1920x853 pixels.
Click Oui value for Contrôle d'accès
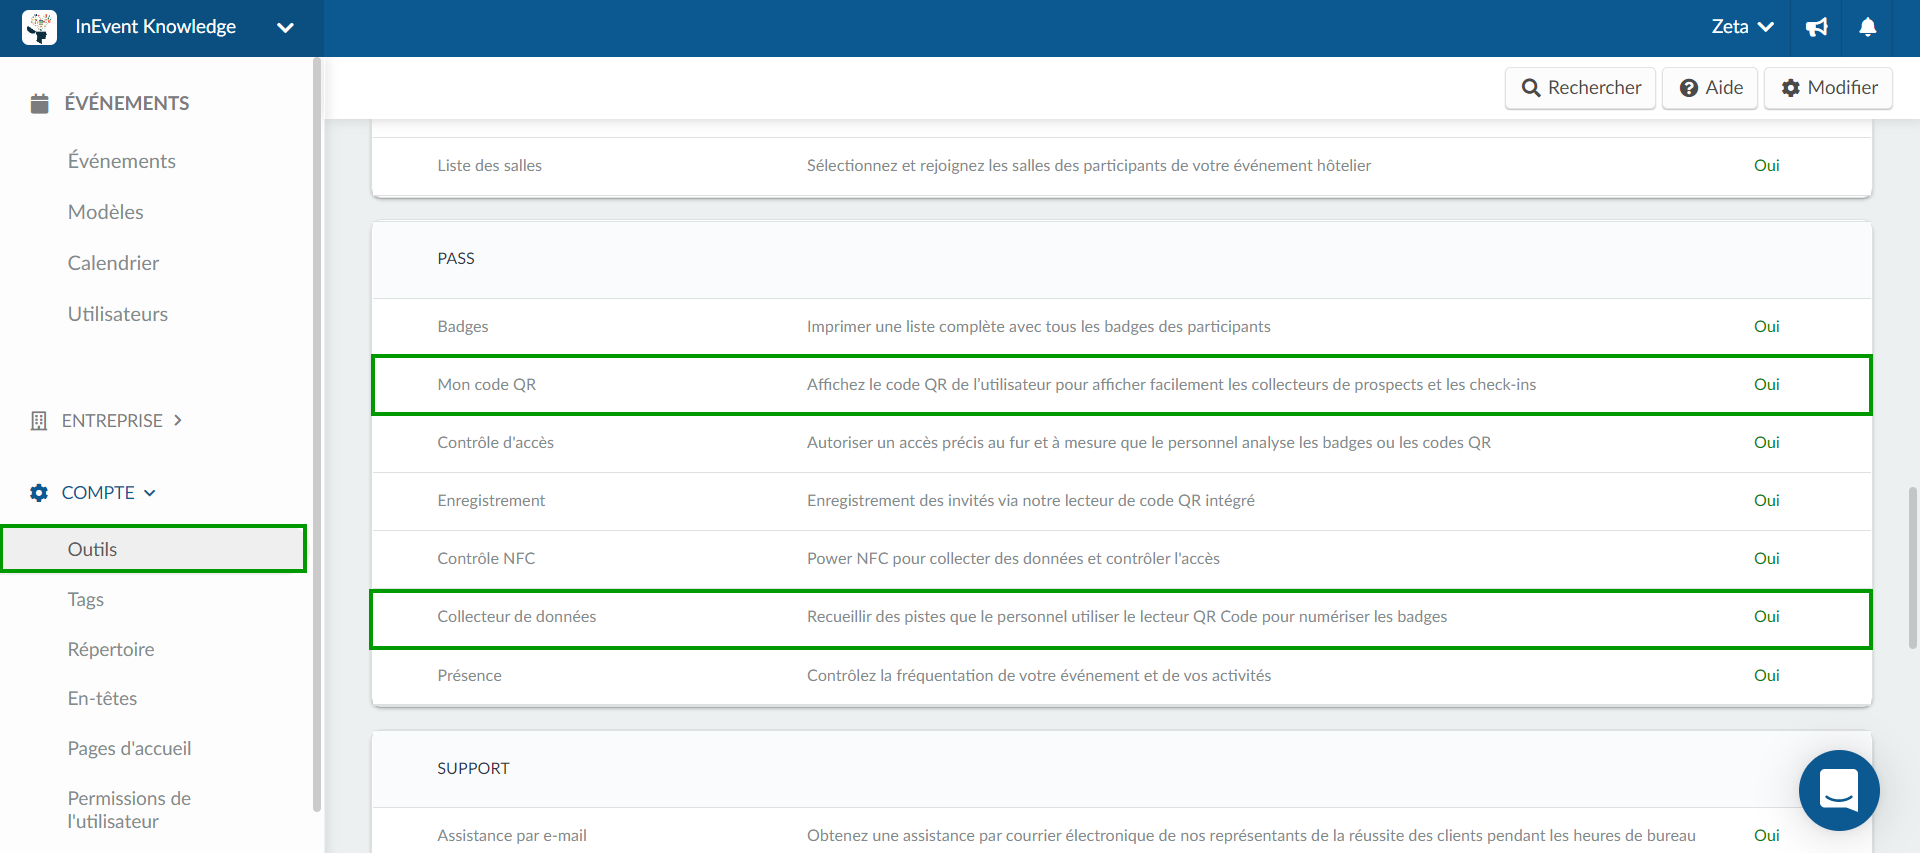tap(1766, 443)
